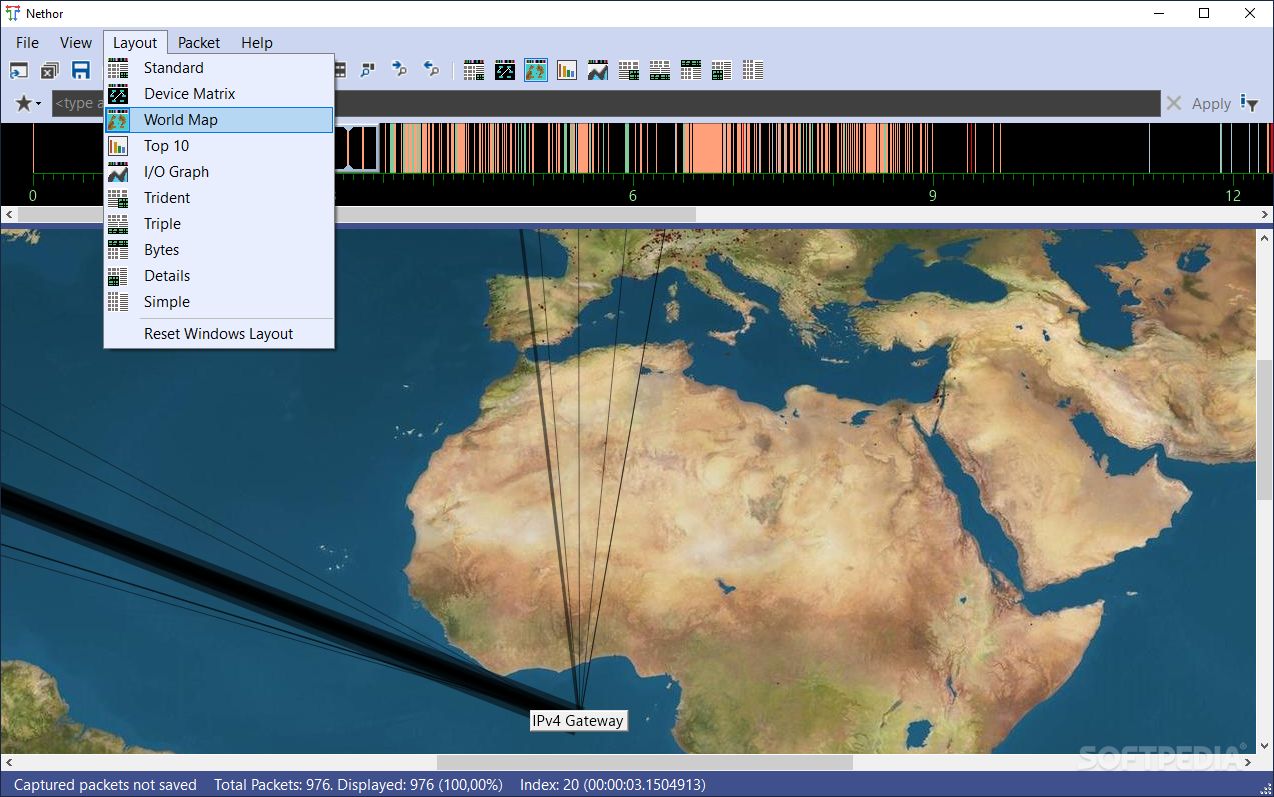Click the Nethor title bar app icon
The width and height of the screenshot is (1274, 797).
(x=13, y=14)
